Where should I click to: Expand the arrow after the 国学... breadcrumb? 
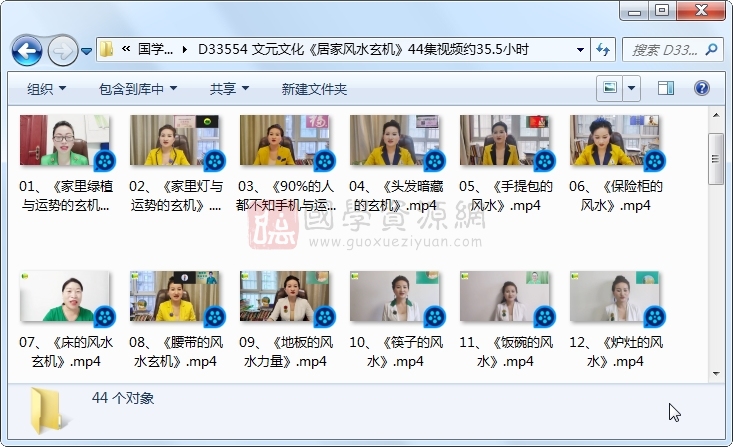pyautogui.click(x=185, y=49)
